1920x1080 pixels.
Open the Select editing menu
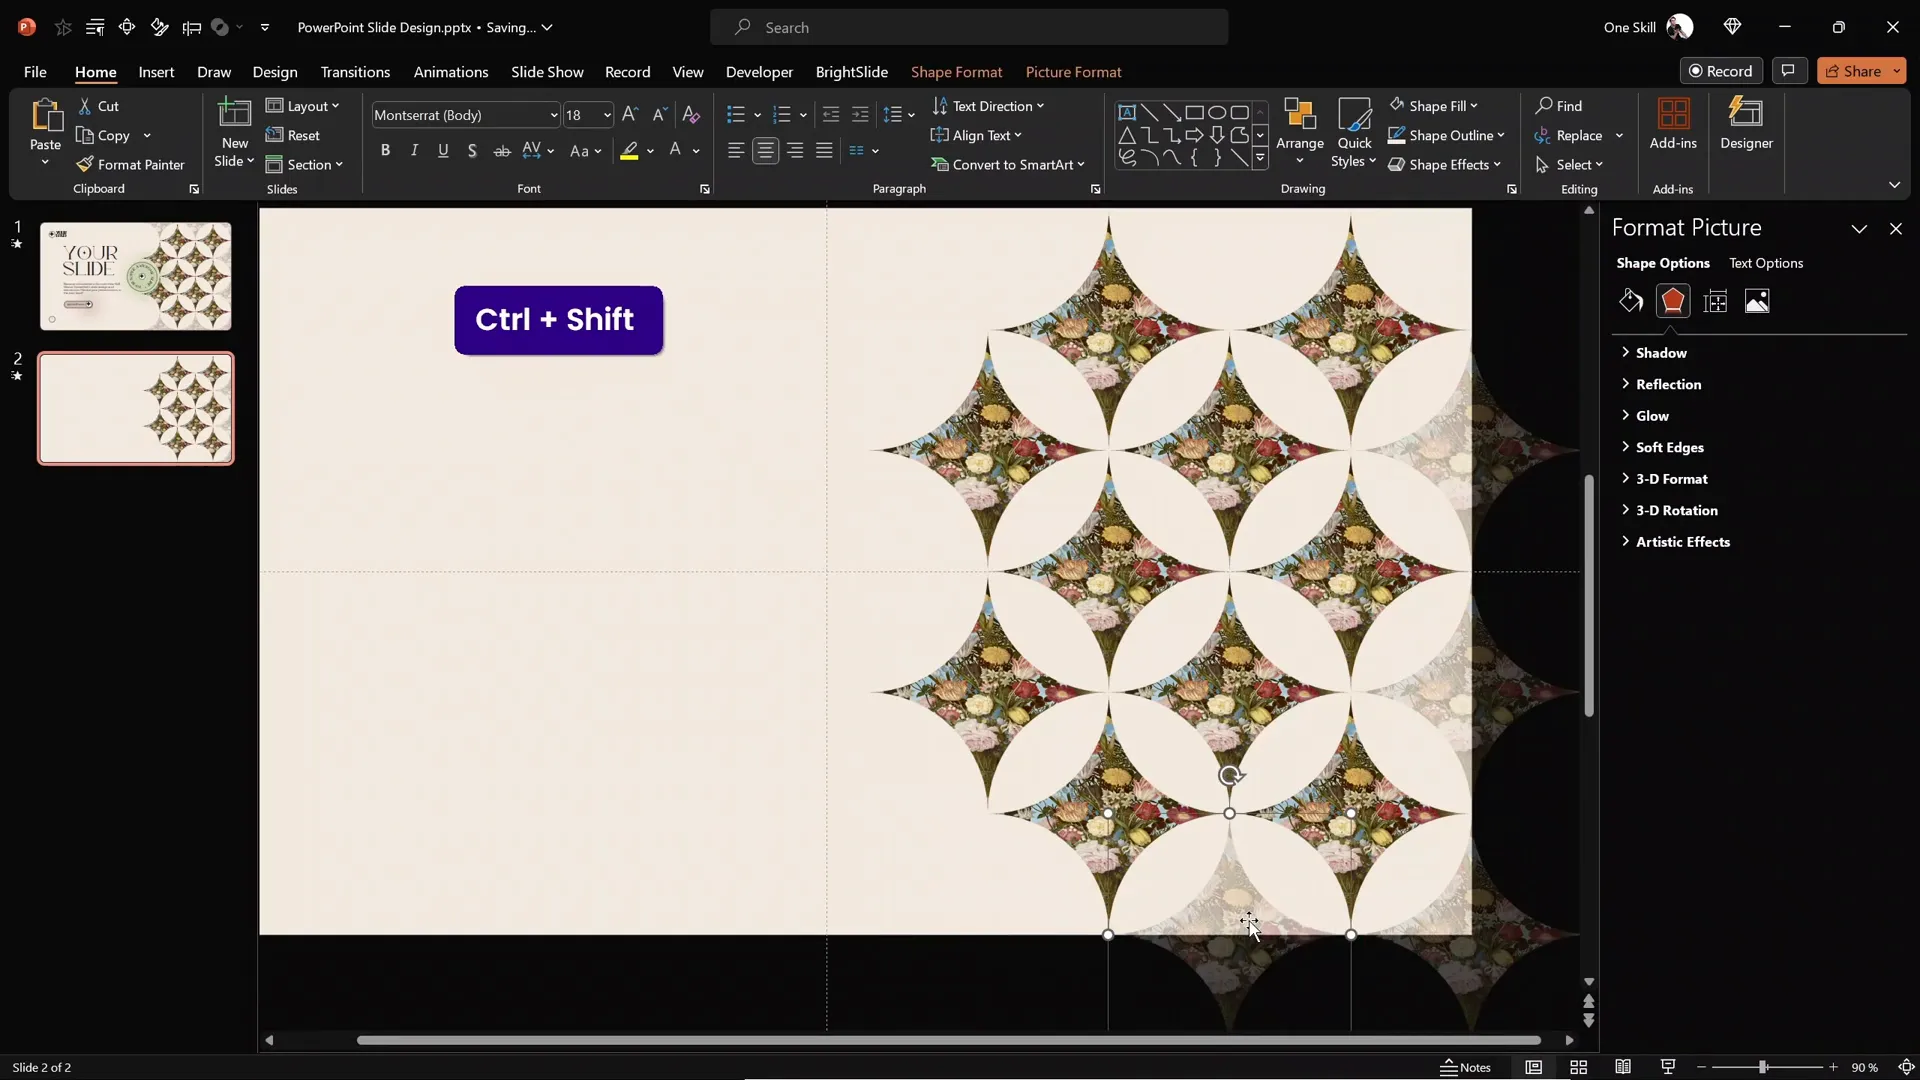click(x=1569, y=165)
